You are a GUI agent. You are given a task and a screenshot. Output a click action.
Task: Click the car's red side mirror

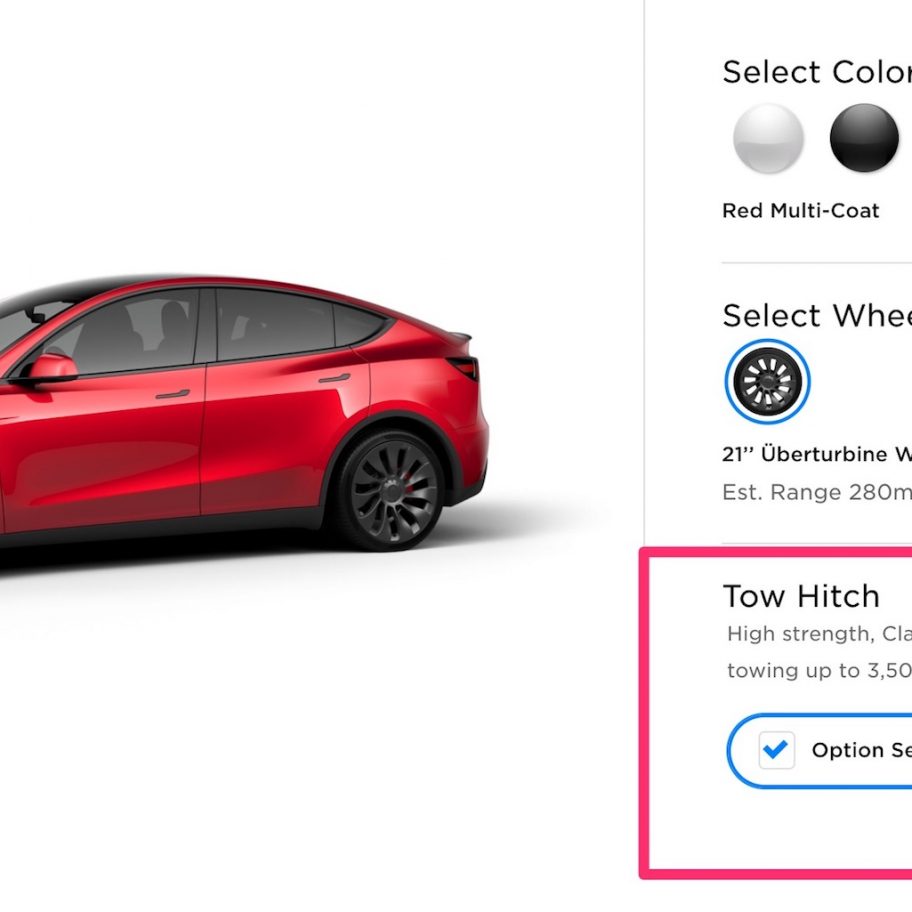point(52,368)
